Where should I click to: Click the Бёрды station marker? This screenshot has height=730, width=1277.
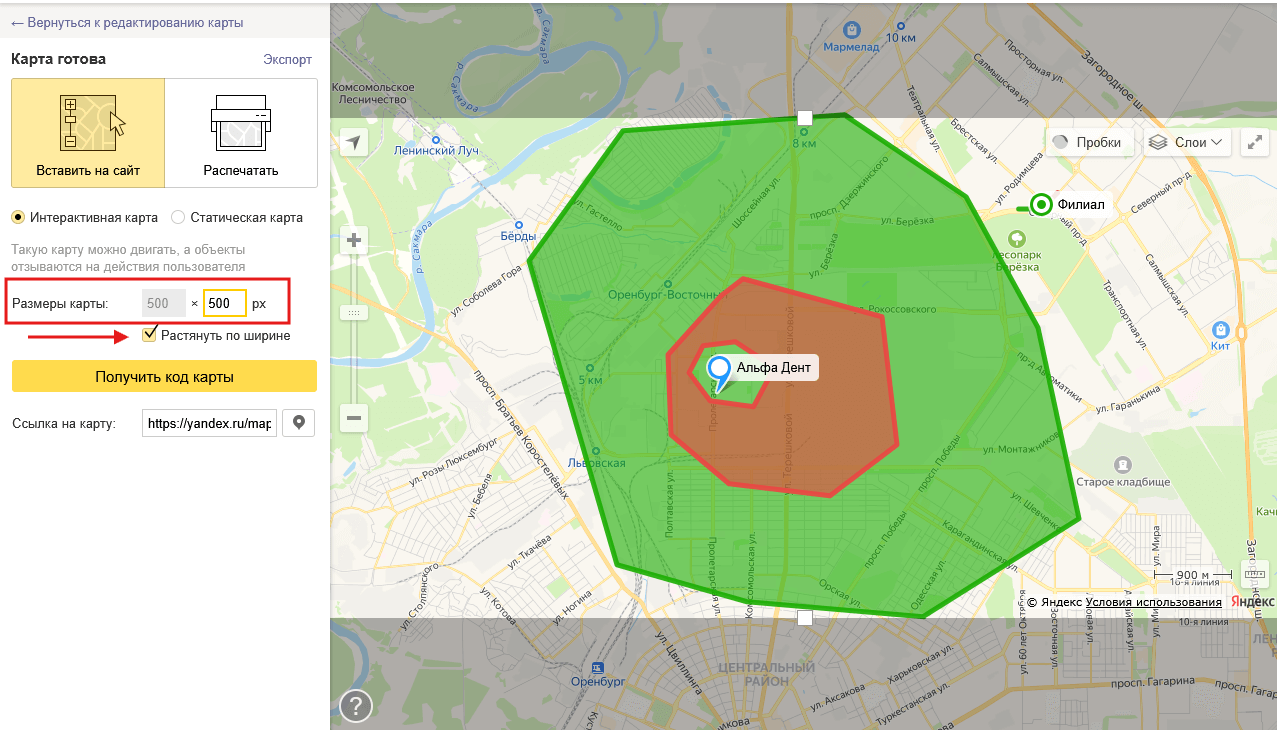tap(518, 225)
